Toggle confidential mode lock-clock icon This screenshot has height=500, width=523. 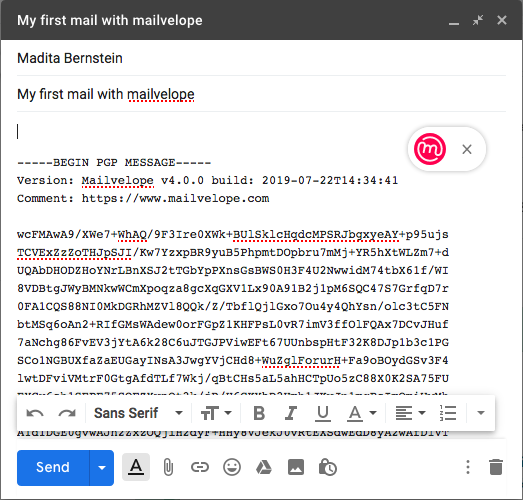click(x=328, y=467)
